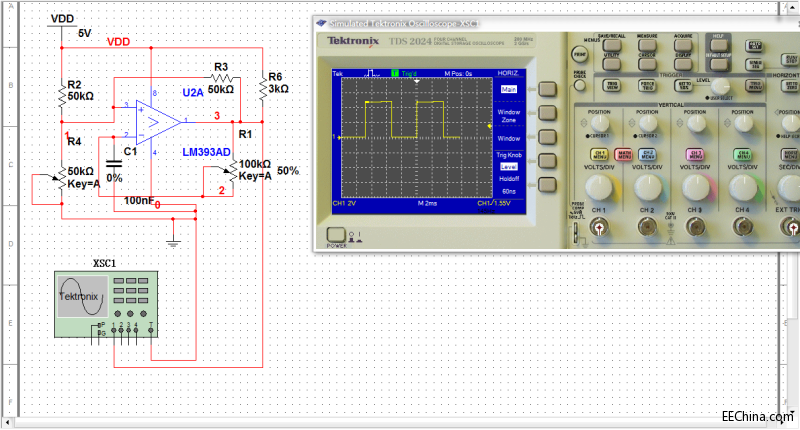Select the U2A LM393AD comparator symbol
Image resolution: width=800 pixels, height=430 pixels.
(x=158, y=122)
